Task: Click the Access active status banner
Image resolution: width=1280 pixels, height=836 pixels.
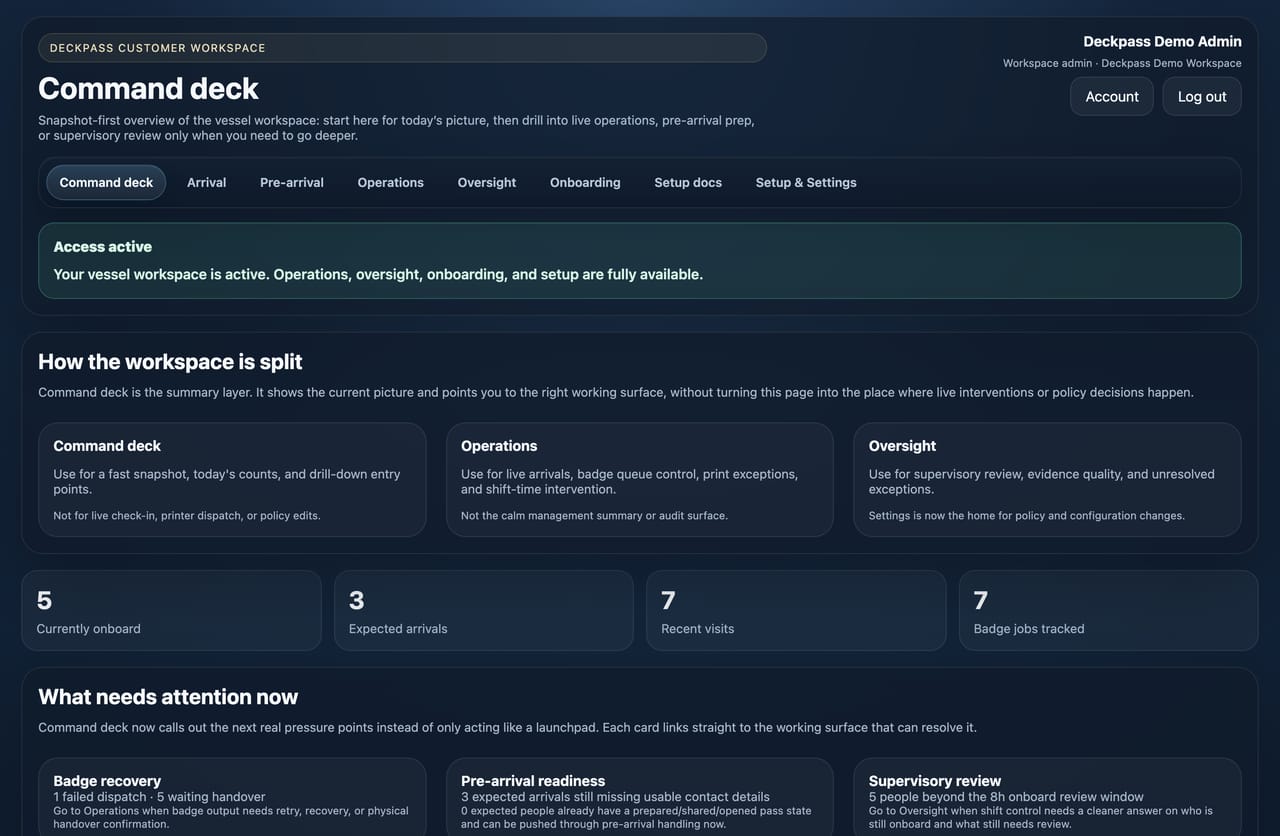Action: click(640, 261)
